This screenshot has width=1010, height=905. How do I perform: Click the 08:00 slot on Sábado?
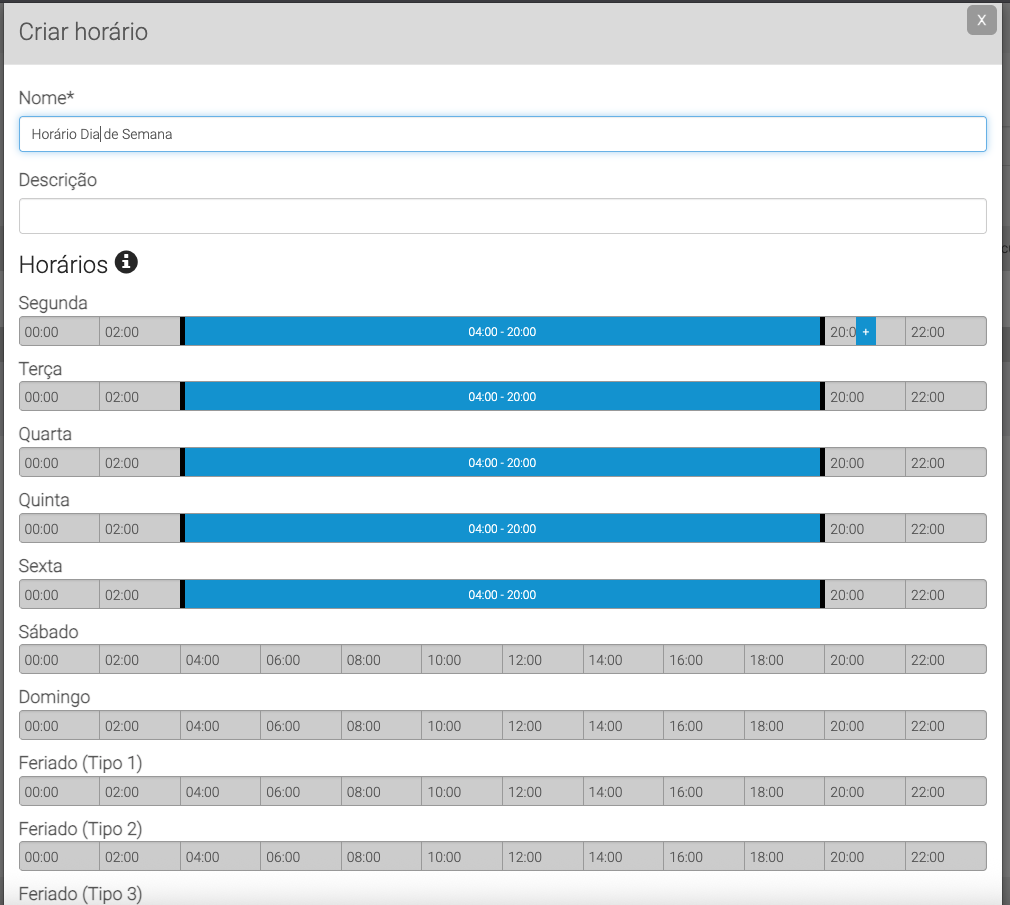pos(381,660)
